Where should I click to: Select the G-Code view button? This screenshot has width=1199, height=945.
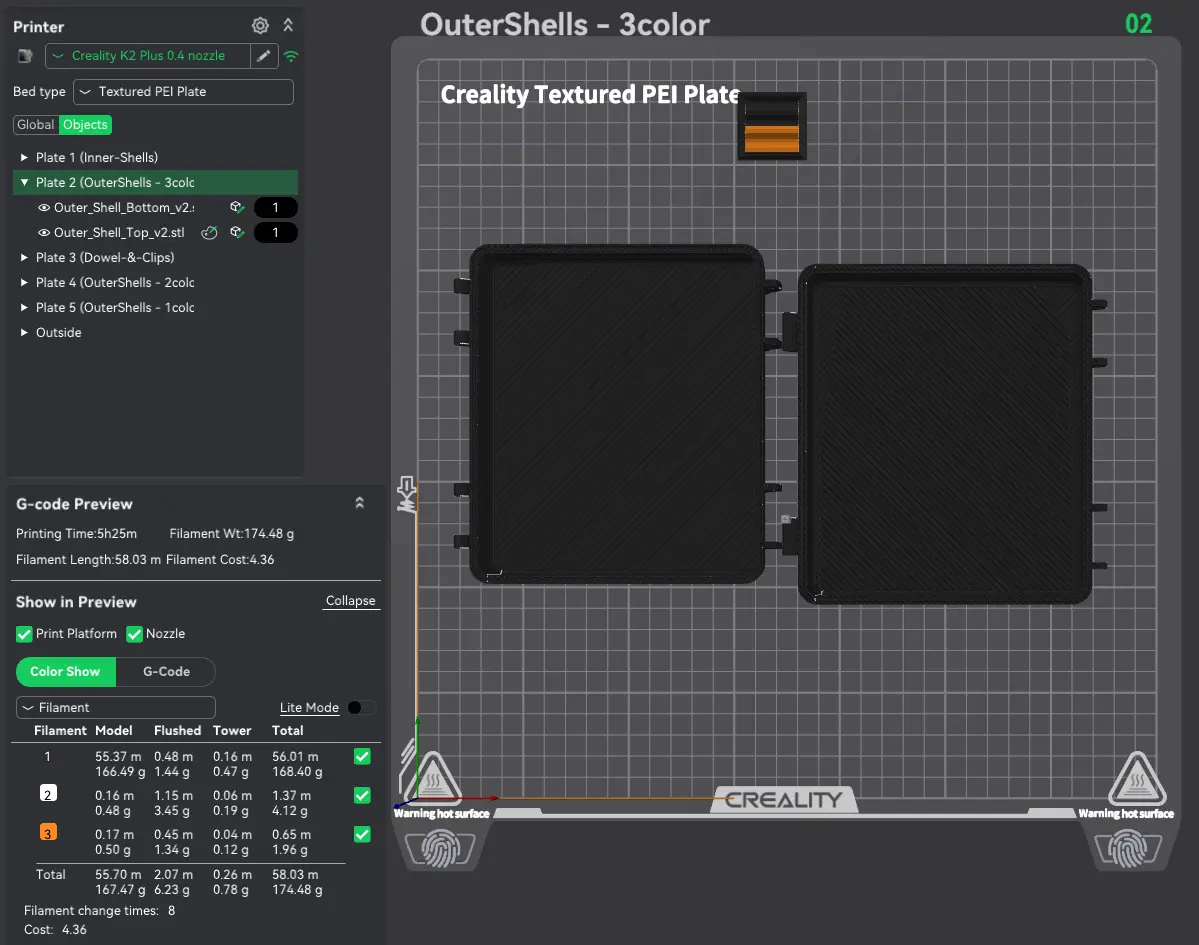[166, 672]
